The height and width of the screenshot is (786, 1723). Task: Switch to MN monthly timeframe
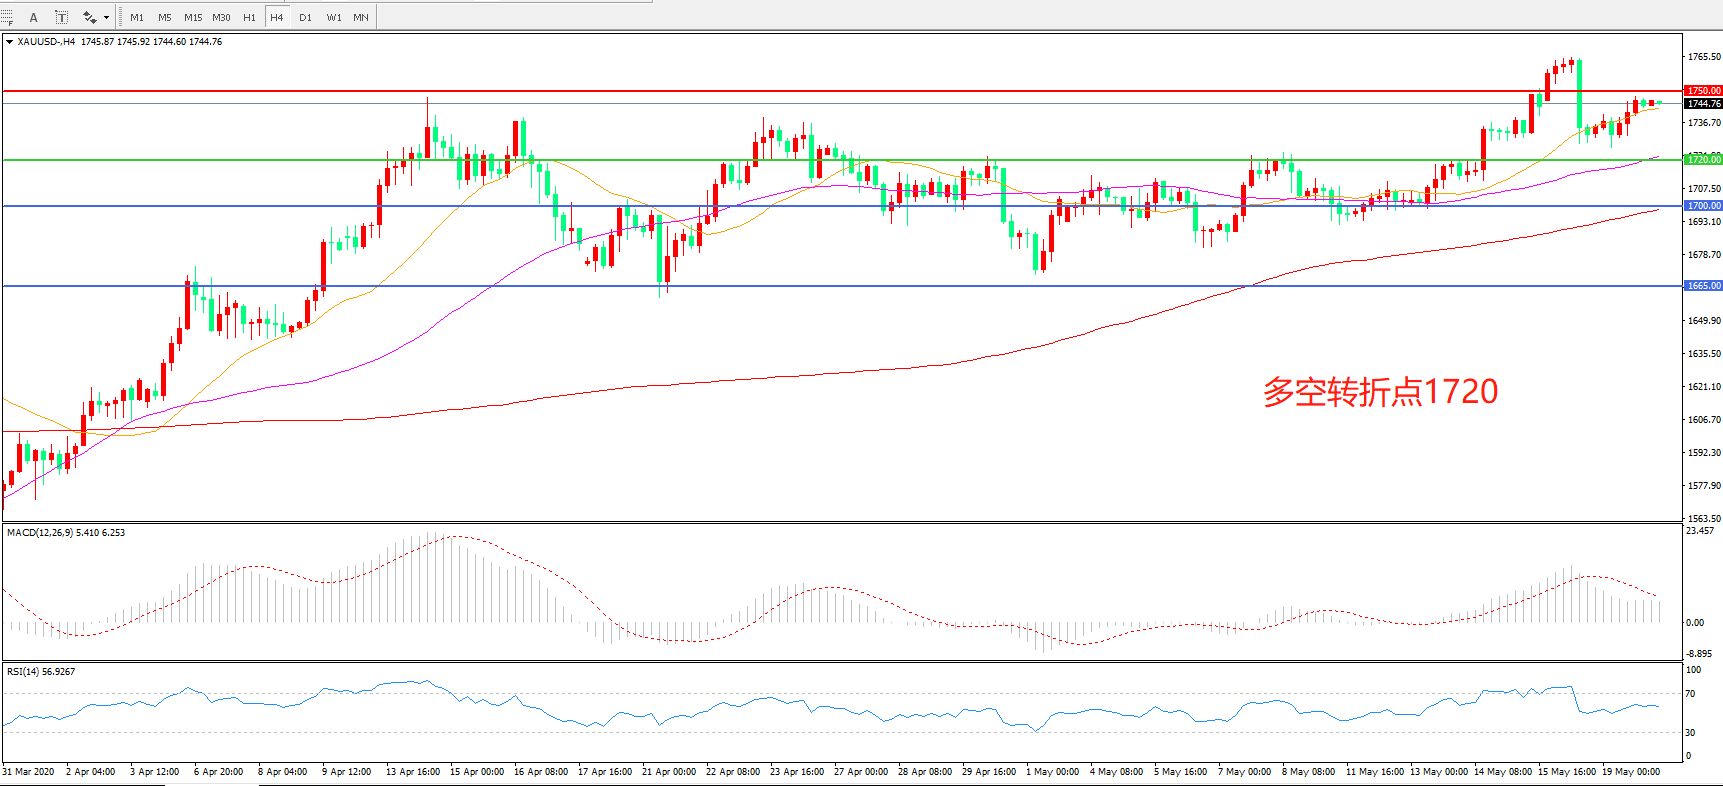(x=361, y=17)
